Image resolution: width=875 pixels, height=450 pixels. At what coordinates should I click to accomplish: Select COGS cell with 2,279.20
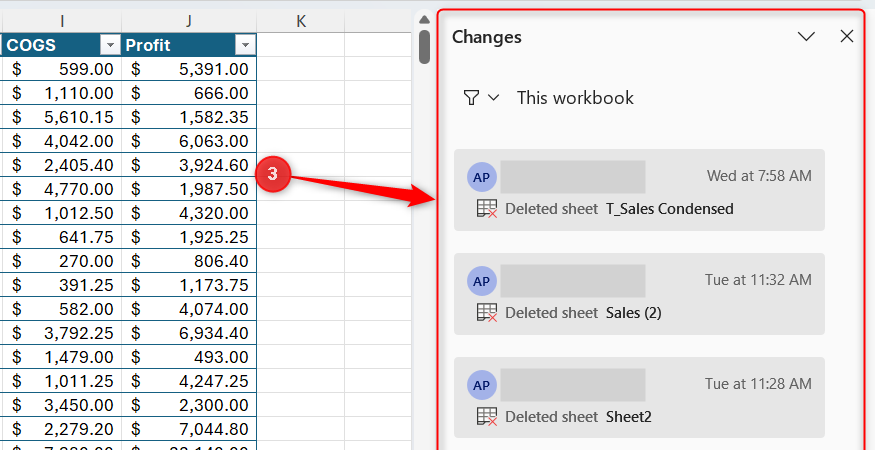pyautogui.click(x=61, y=429)
